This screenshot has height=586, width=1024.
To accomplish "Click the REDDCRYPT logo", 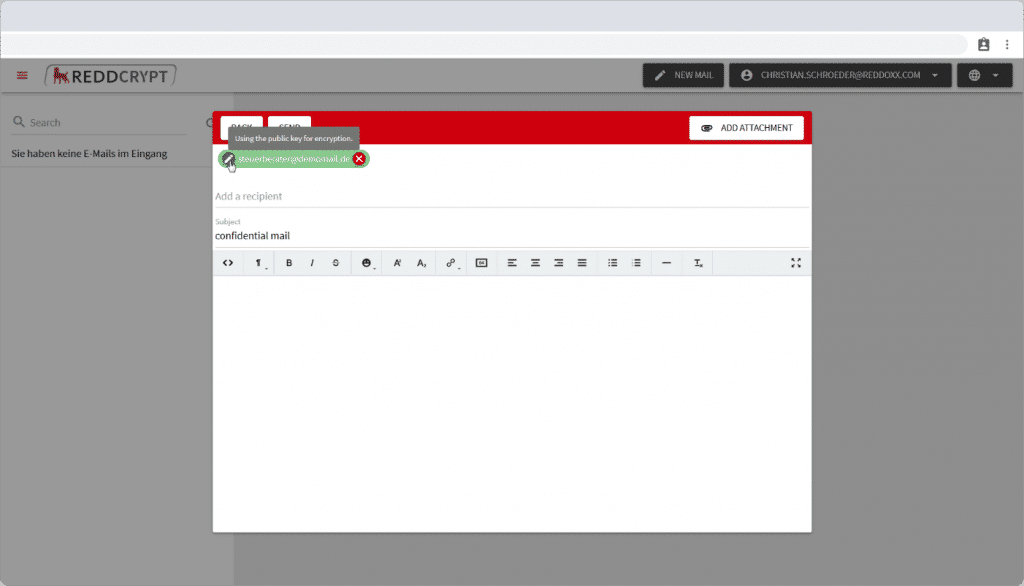I will [110, 76].
